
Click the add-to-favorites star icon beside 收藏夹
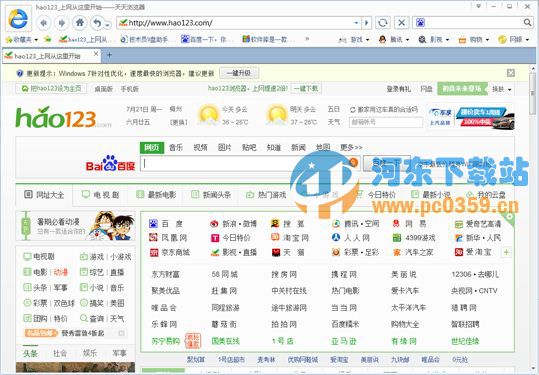[x=47, y=39]
